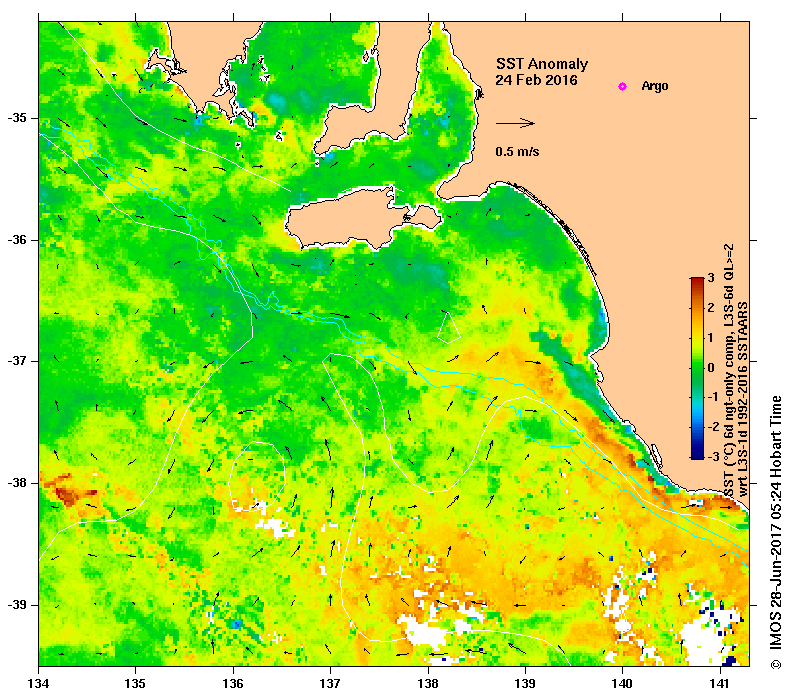Click the longitude label '139'
791x700 pixels.
tap(526, 684)
